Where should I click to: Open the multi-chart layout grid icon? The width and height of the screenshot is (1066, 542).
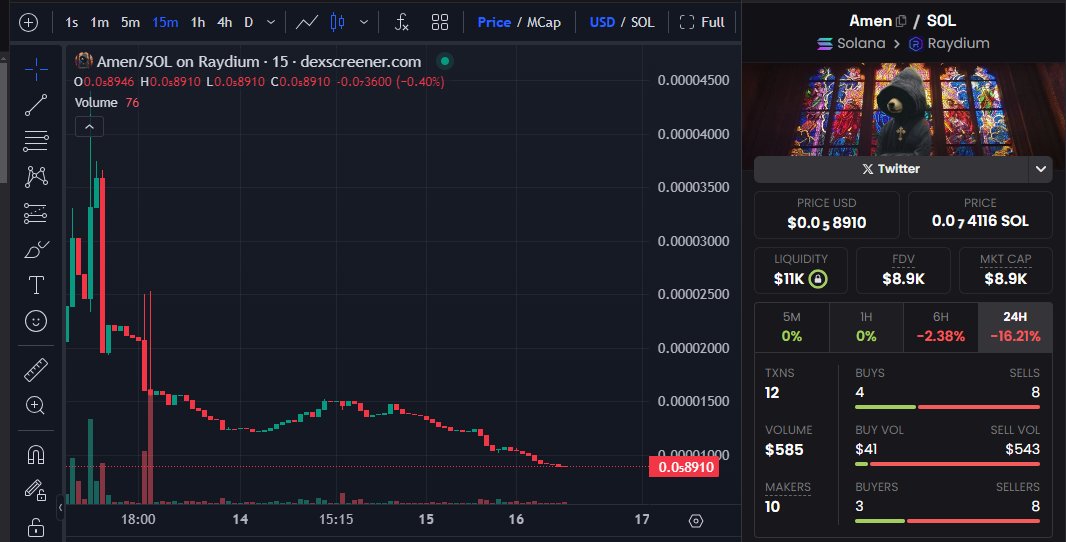tap(440, 22)
